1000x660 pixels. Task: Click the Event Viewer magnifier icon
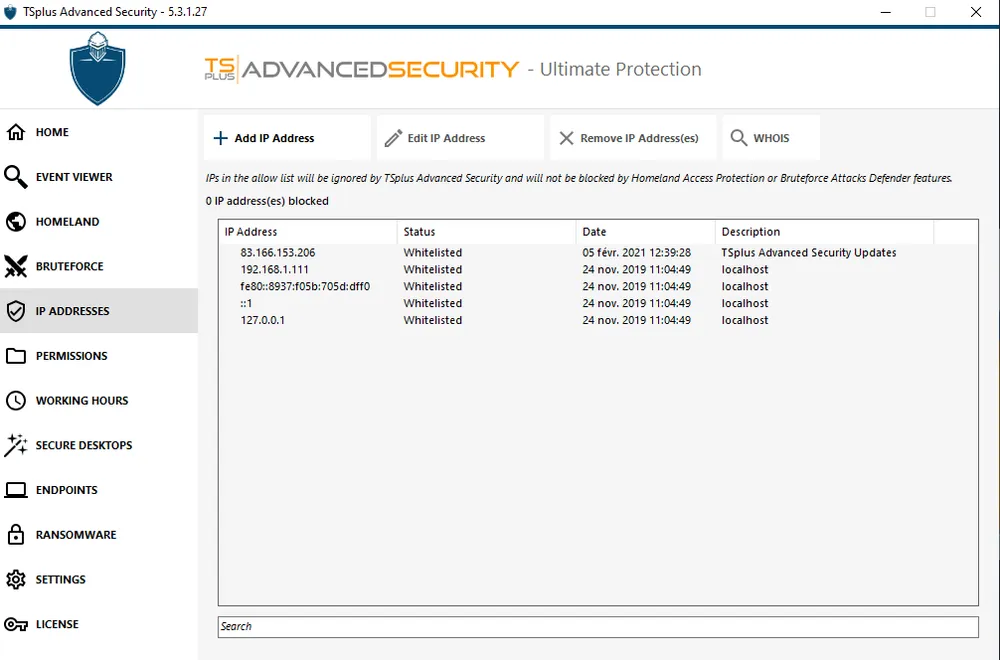tap(16, 177)
